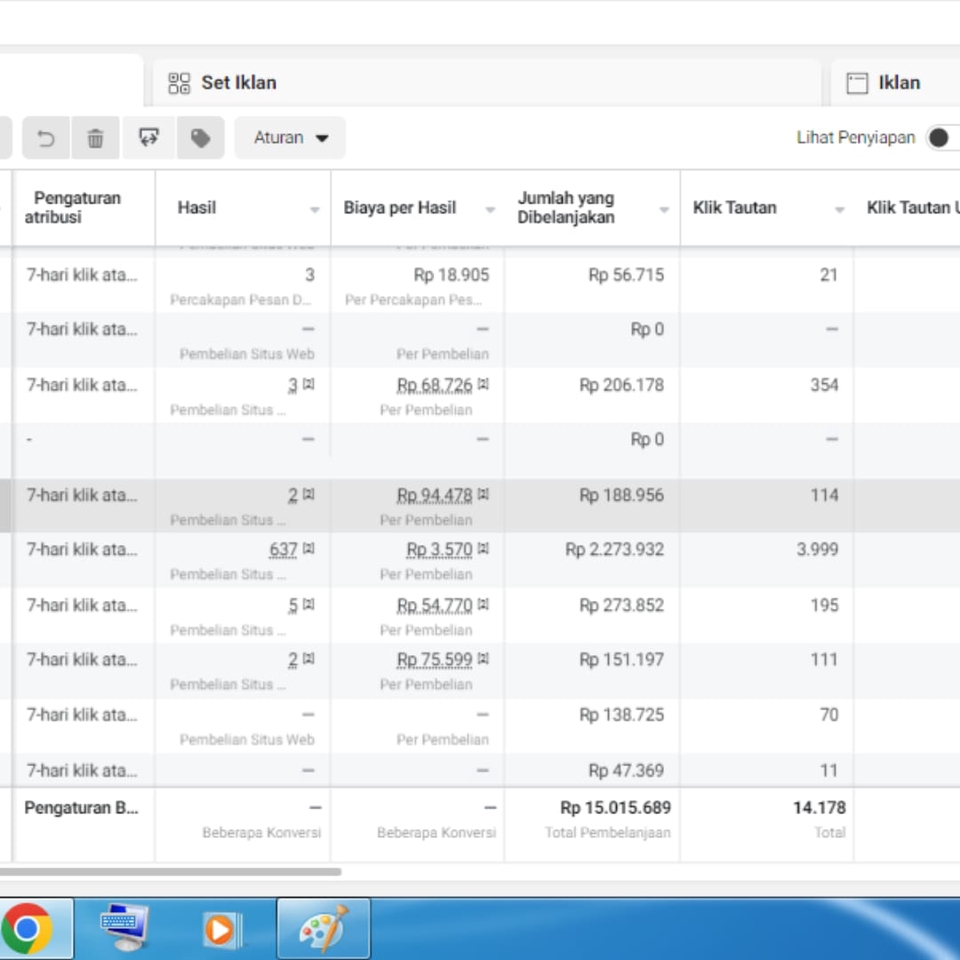
Task: Open the Aturan dropdown
Action: 290,138
